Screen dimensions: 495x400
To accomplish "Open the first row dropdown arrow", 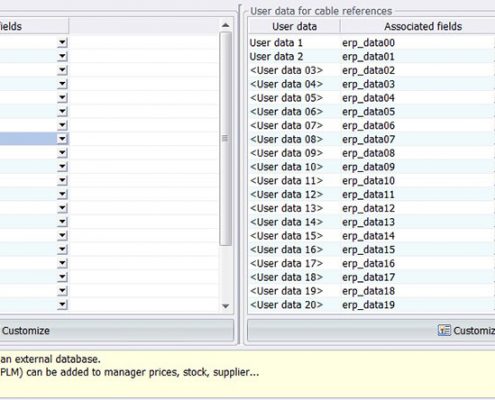I will [62, 43].
